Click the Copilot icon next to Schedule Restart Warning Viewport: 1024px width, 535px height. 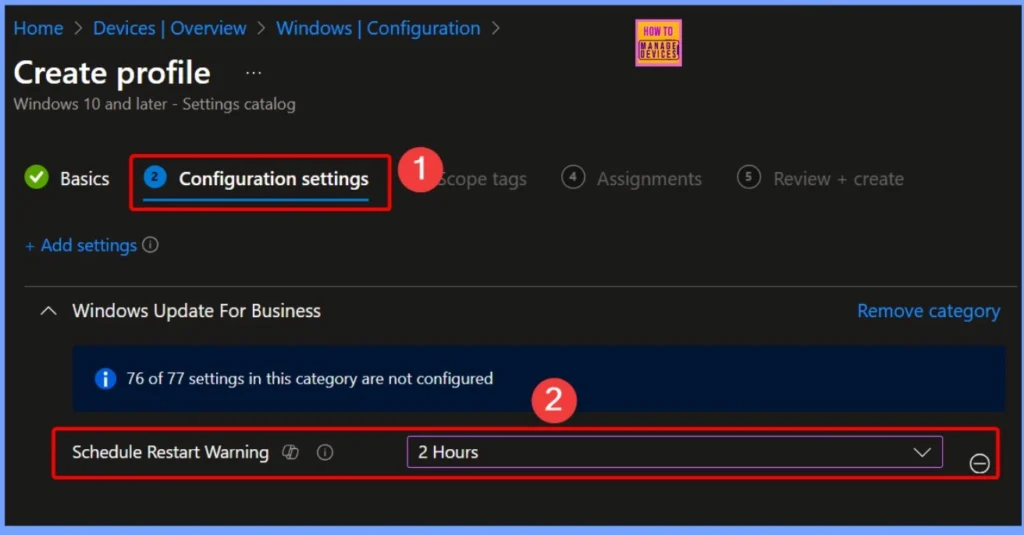pos(291,452)
